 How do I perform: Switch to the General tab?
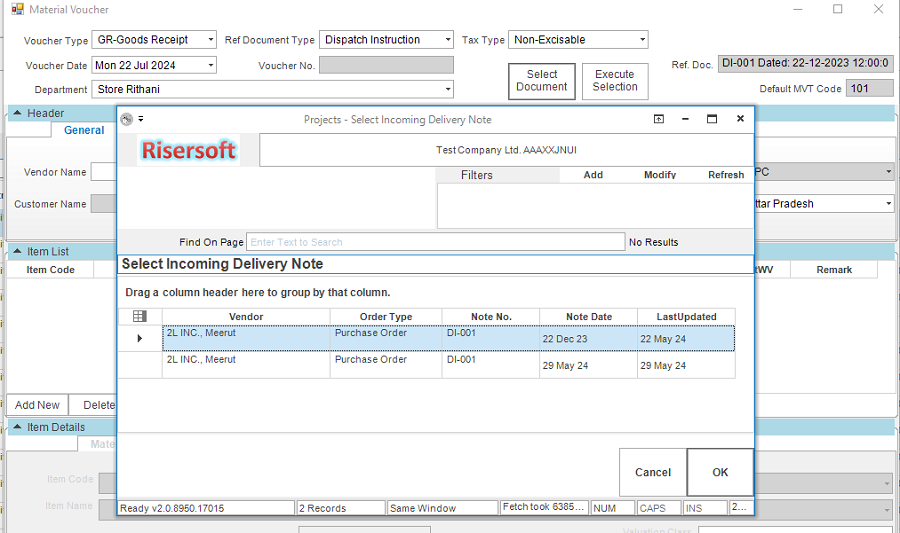click(x=84, y=130)
